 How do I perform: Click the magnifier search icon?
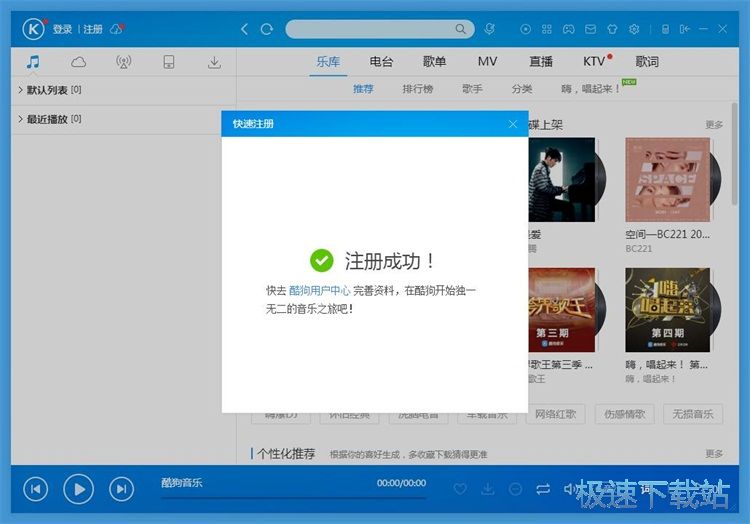(460, 29)
